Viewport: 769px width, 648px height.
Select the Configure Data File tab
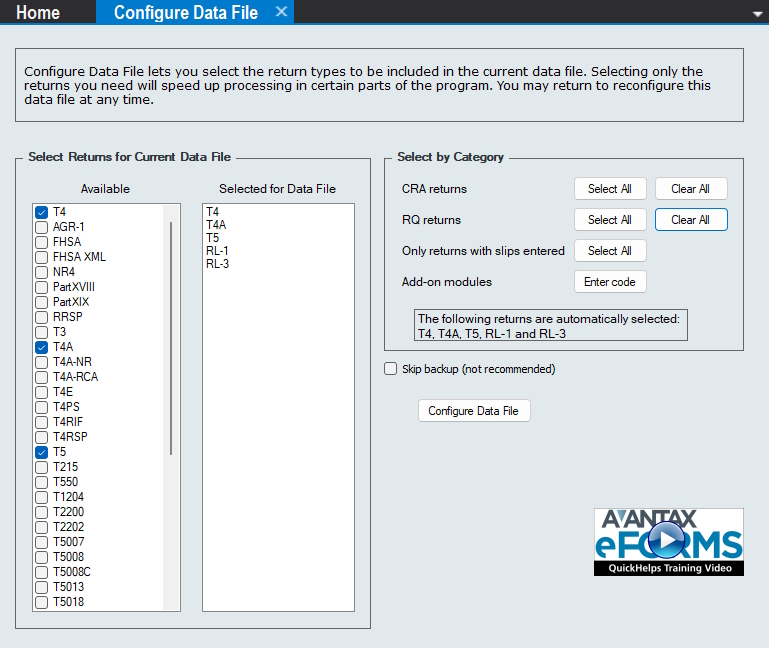[185, 12]
